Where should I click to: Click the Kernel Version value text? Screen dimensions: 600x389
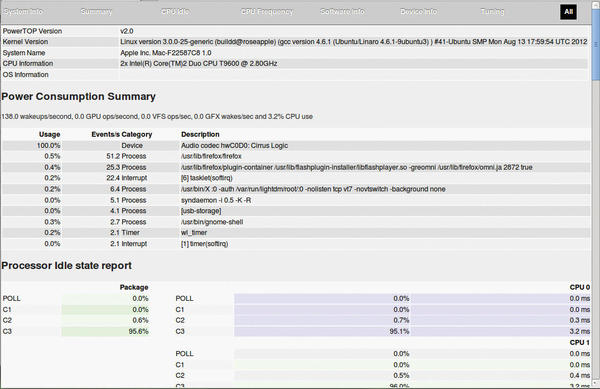[x=354, y=42]
